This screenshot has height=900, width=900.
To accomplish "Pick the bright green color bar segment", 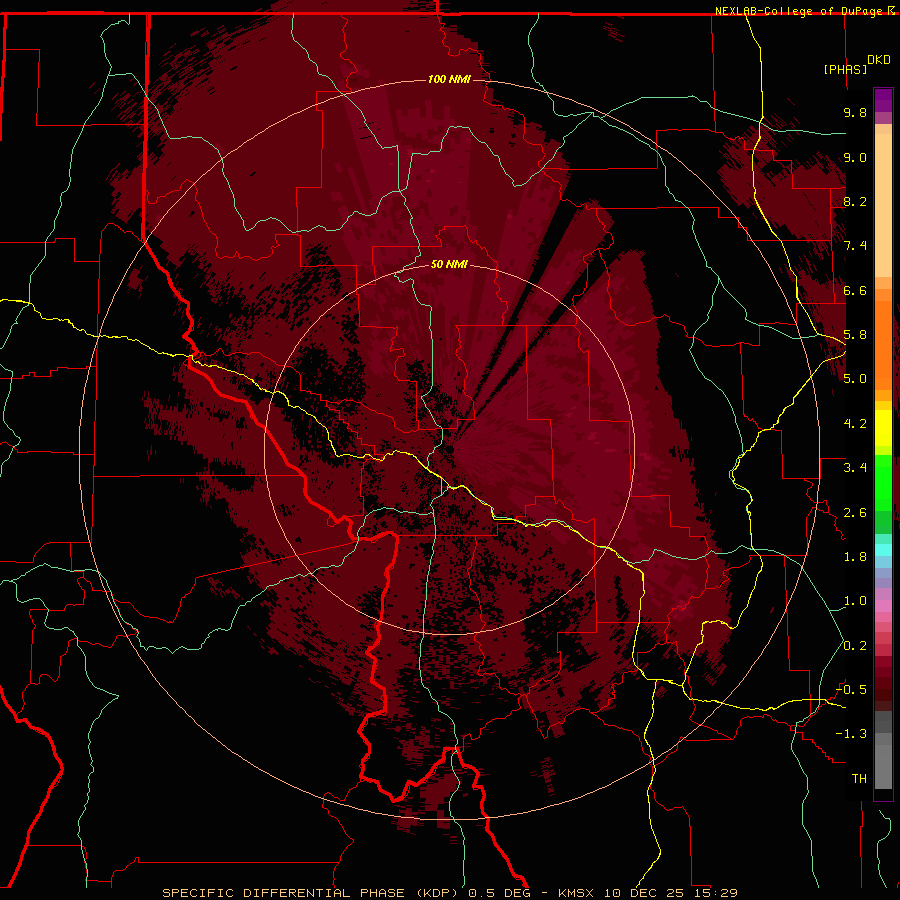I will pyautogui.click(x=883, y=483).
